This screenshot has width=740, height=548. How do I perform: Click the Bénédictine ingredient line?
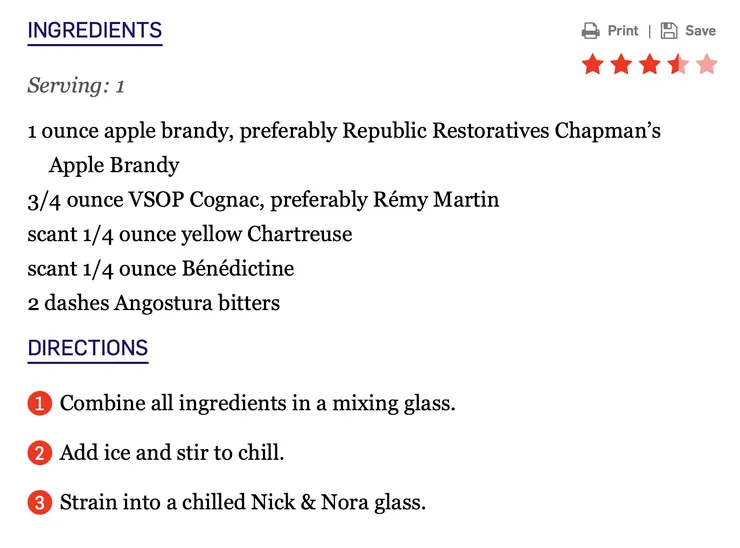(161, 268)
